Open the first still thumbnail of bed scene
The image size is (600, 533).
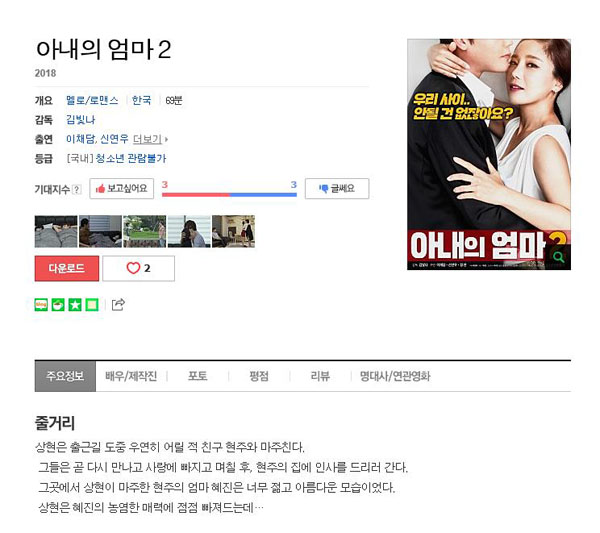[56, 231]
